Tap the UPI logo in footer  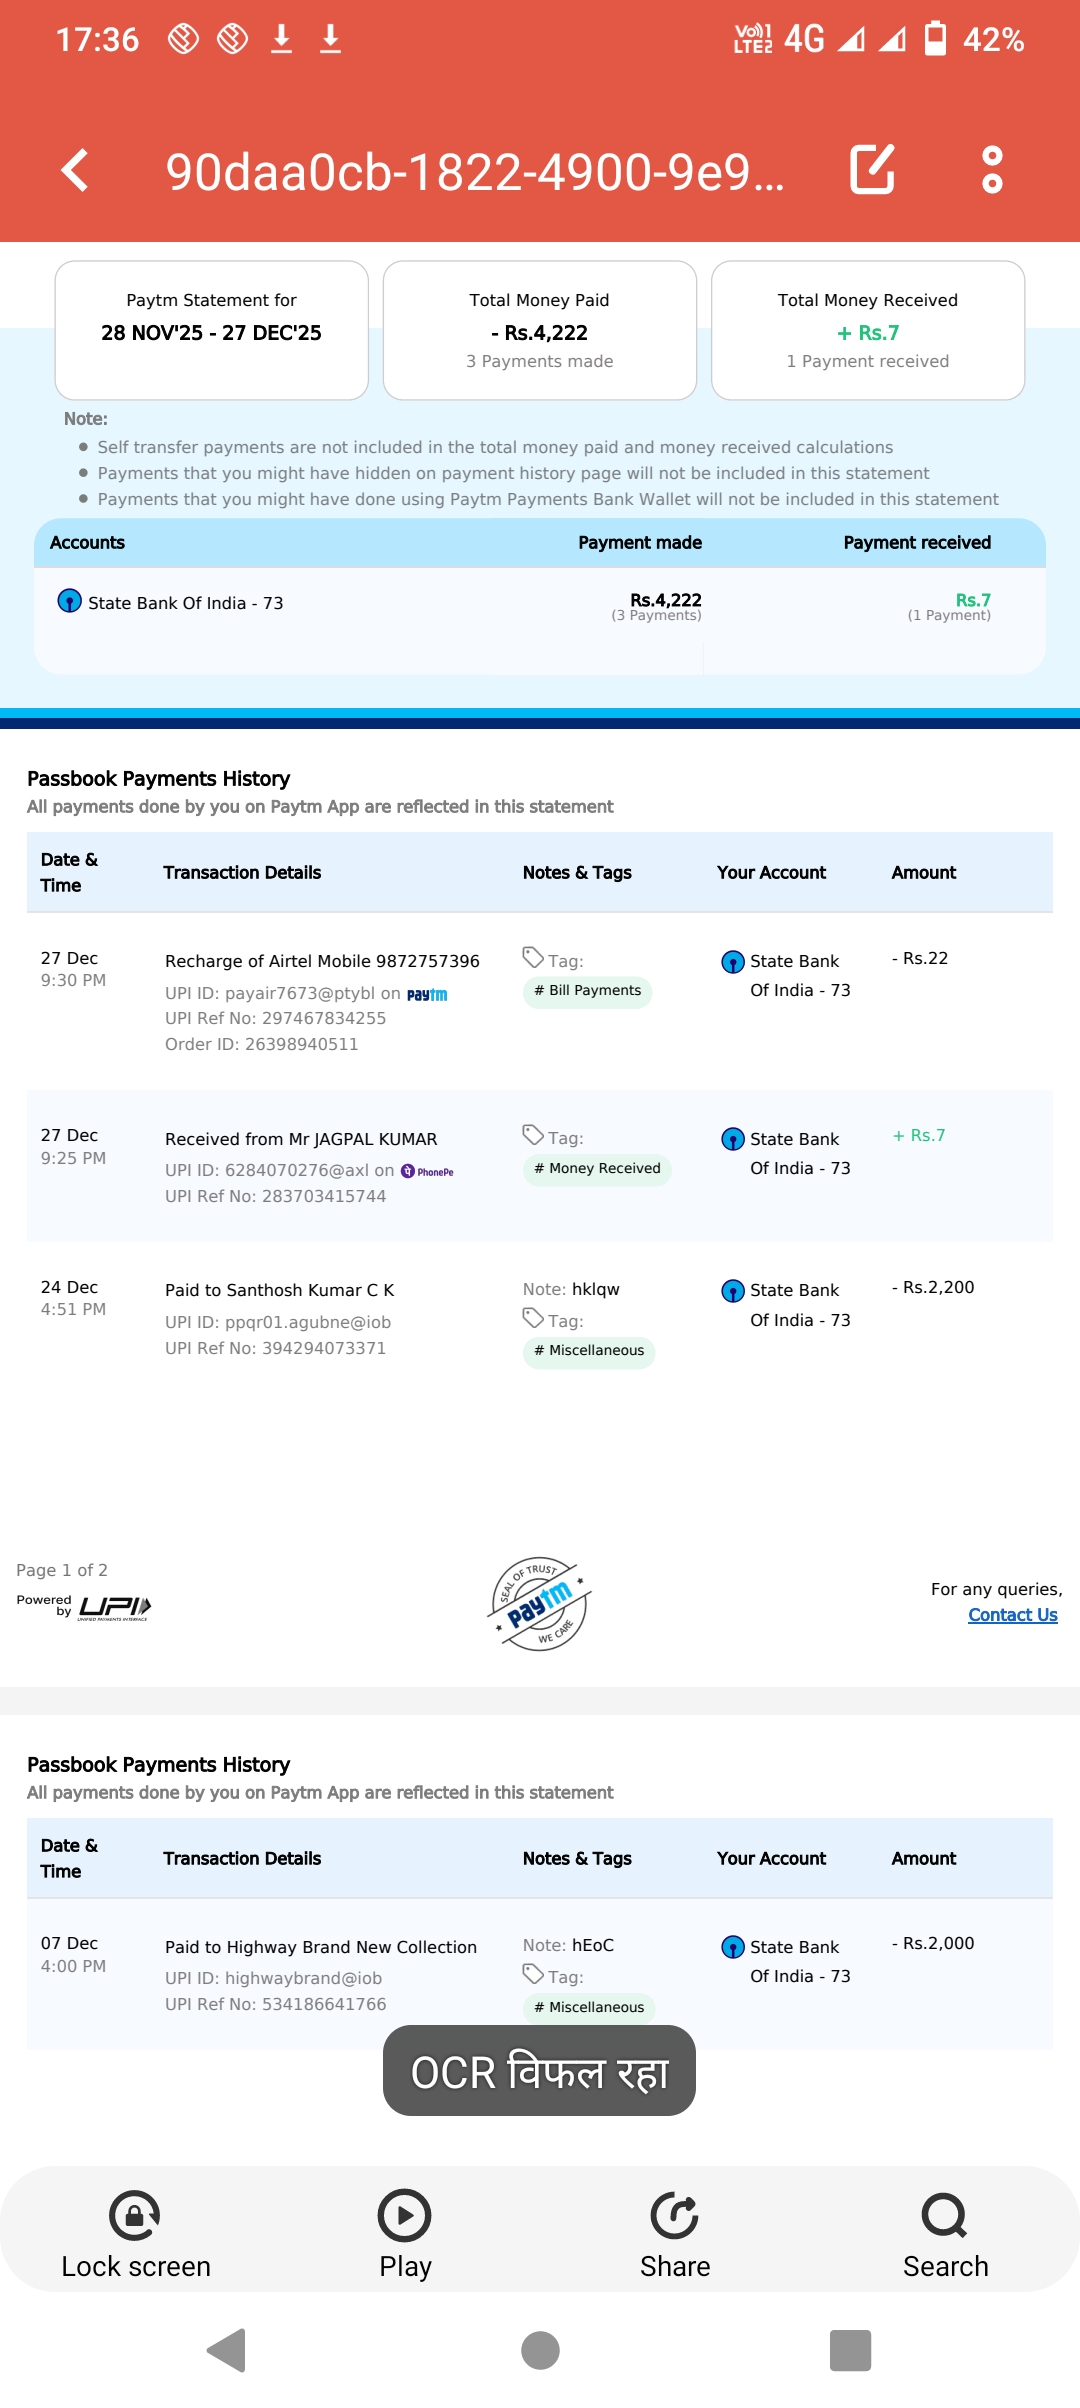(x=114, y=1607)
